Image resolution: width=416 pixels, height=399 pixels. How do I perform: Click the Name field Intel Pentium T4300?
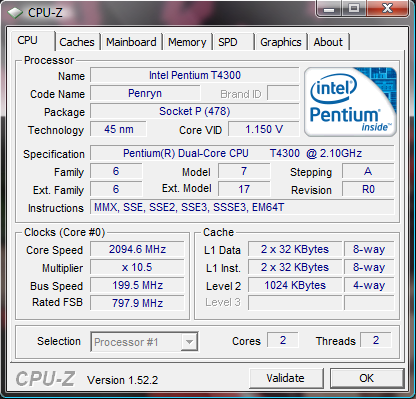click(195, 75)
